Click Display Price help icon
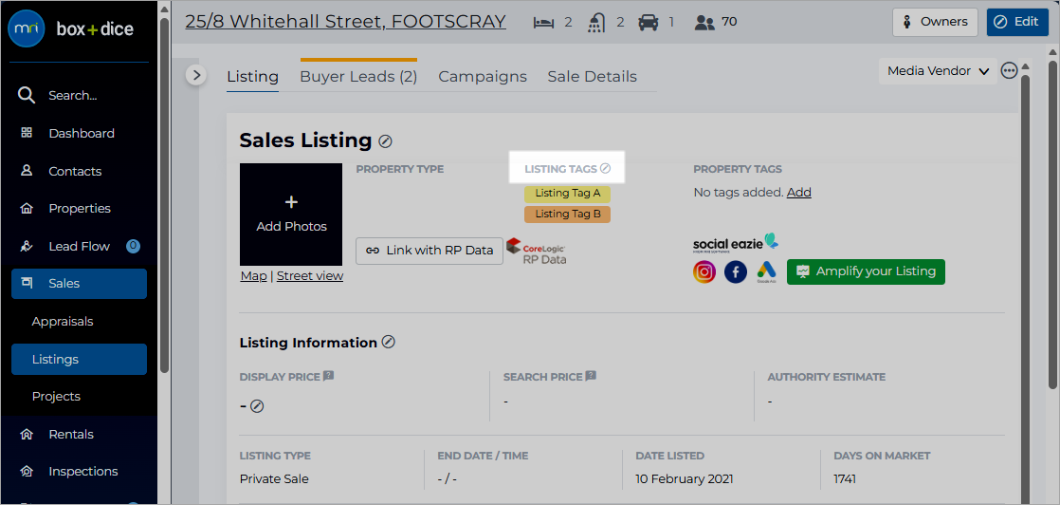This screenshot has height=505, width=1060. [x=329, y=376]
